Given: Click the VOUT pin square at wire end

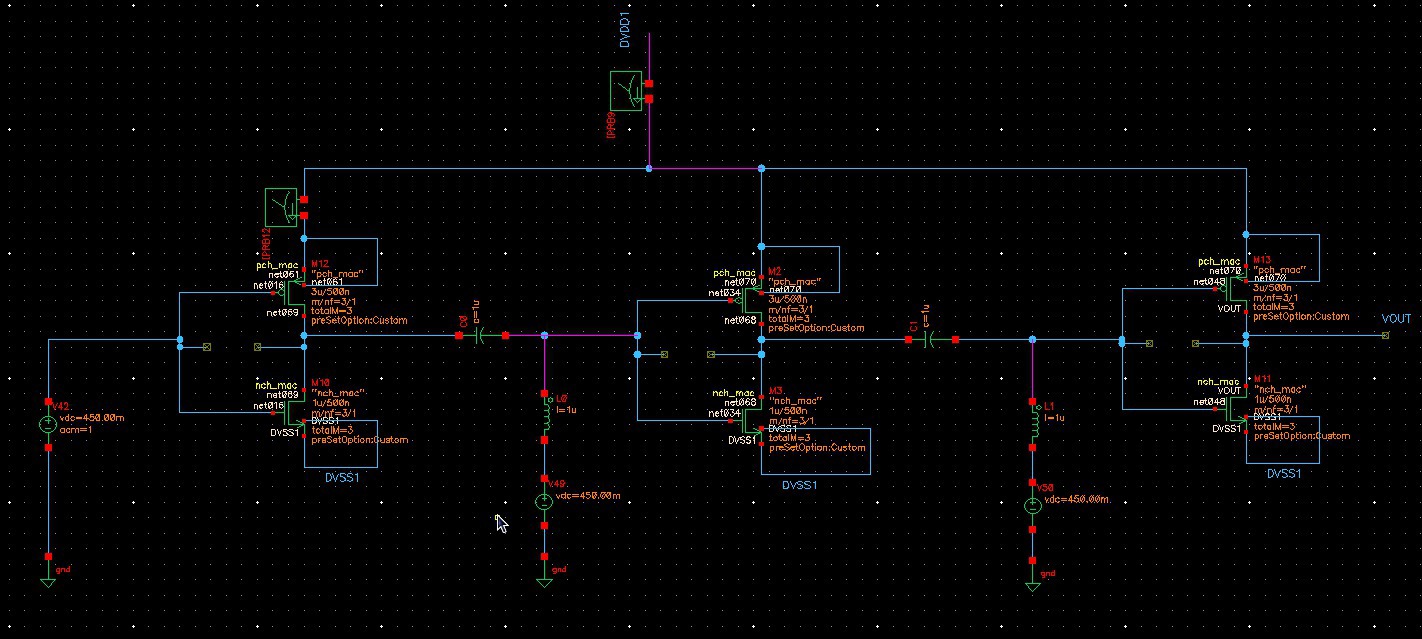Looking at the screenshot, I should (1385, 335).
